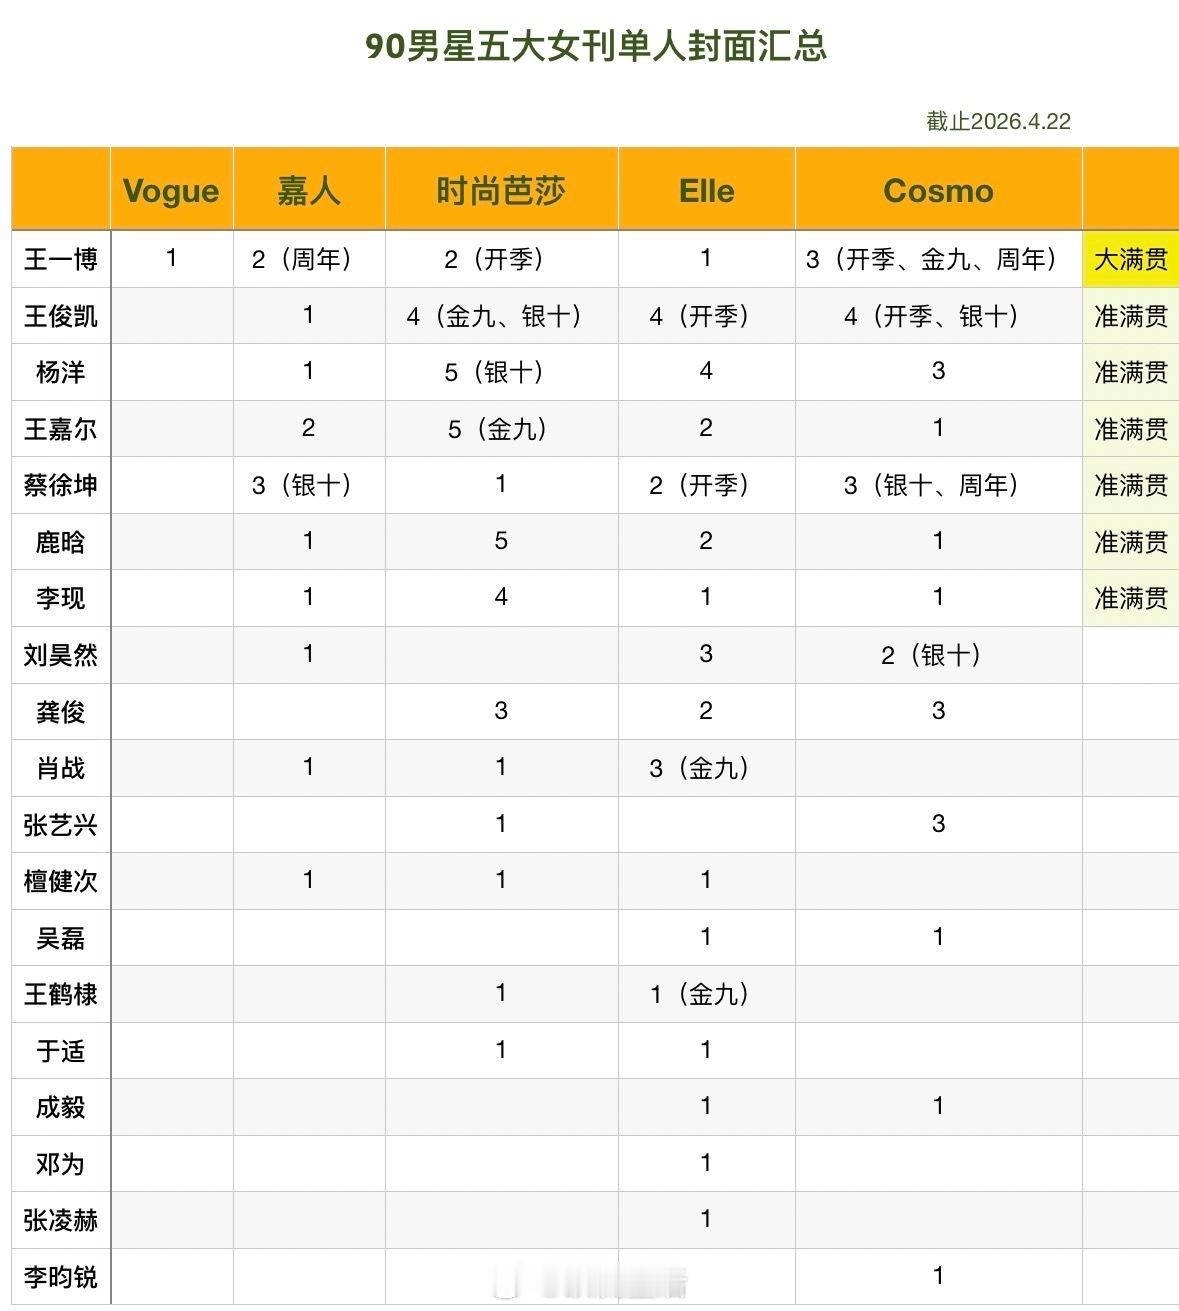Select the 龚俊 row name
This screenshot has height=1311, width=1179.
pos(61,712)
